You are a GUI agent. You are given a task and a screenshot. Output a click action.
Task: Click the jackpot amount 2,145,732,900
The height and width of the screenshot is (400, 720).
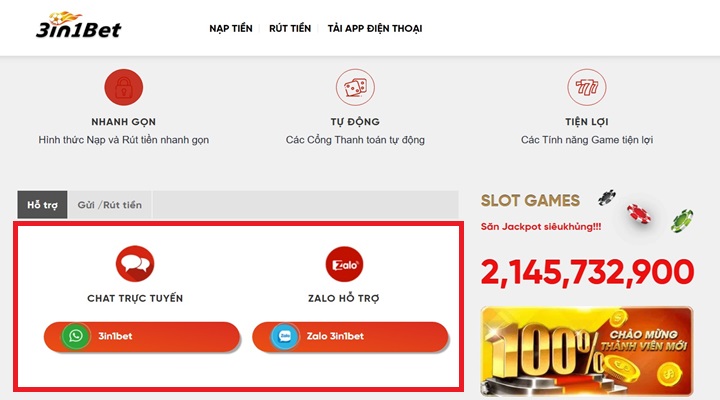[x=586, y=270]
